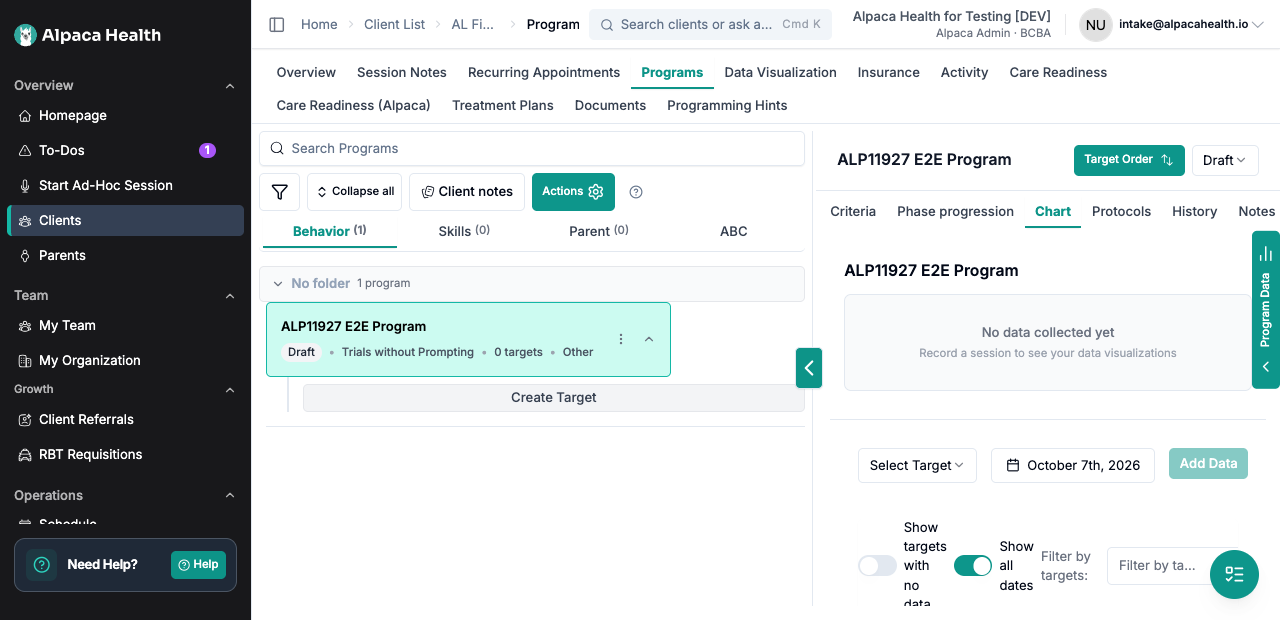Click the Search clients or ask field
This screenshot has height=620, width=1280.
point(710,24)
